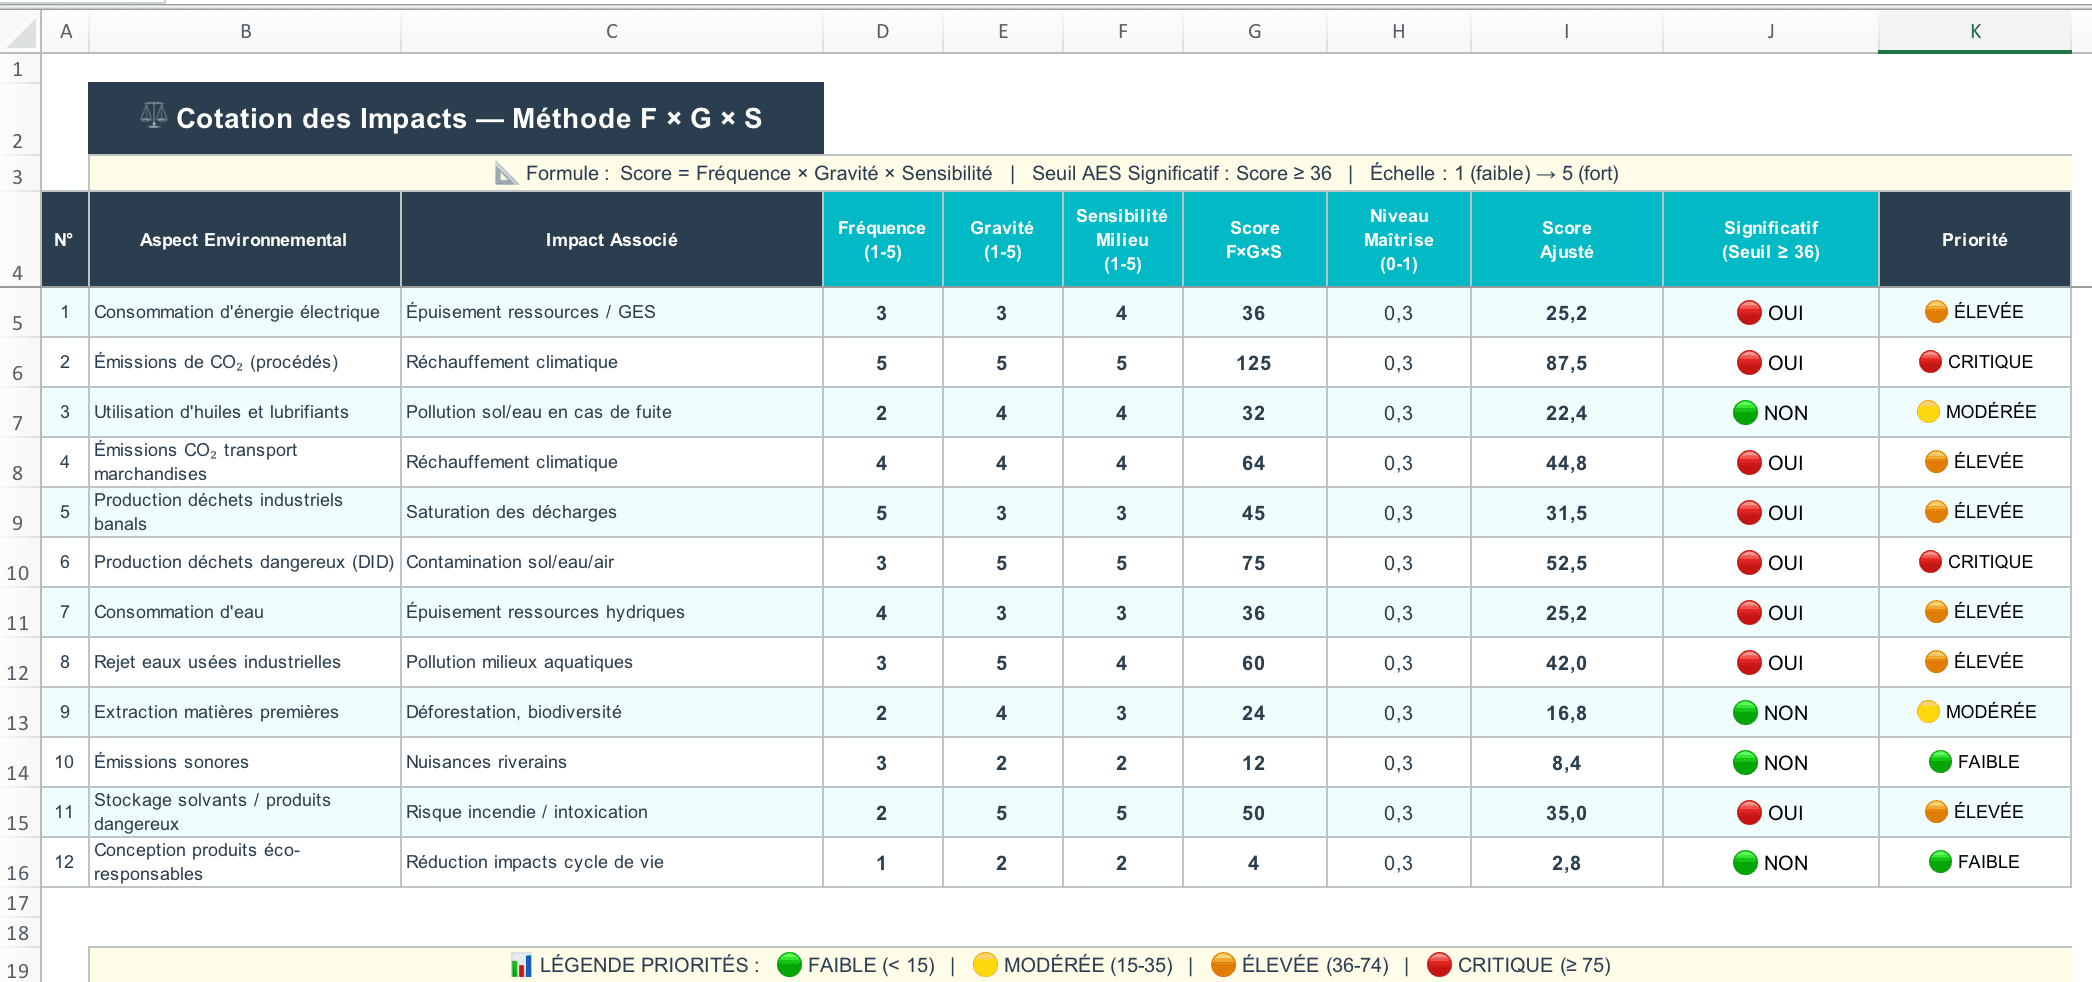2092x982 pixels.
Task: Click the green FAIBLE icon for Conception produits éco-responsables
Action: (1940, 862)
